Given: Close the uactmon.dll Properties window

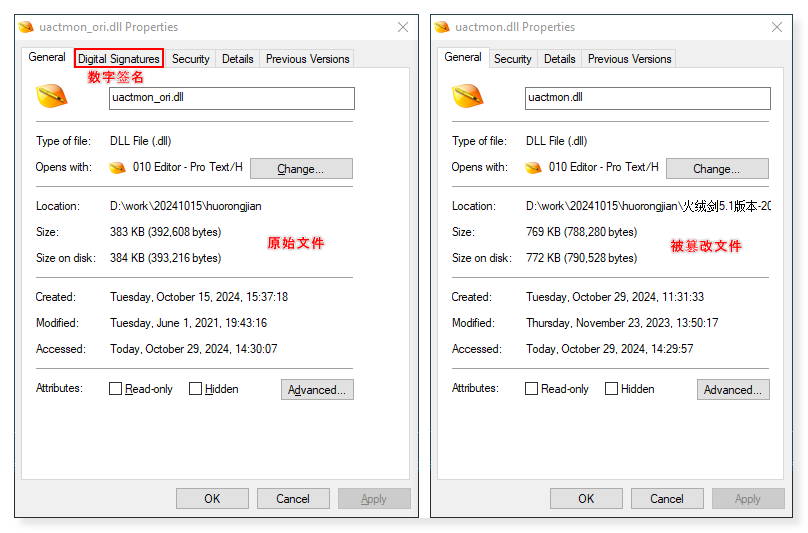Looking at the screenshot, I should 772,27.
